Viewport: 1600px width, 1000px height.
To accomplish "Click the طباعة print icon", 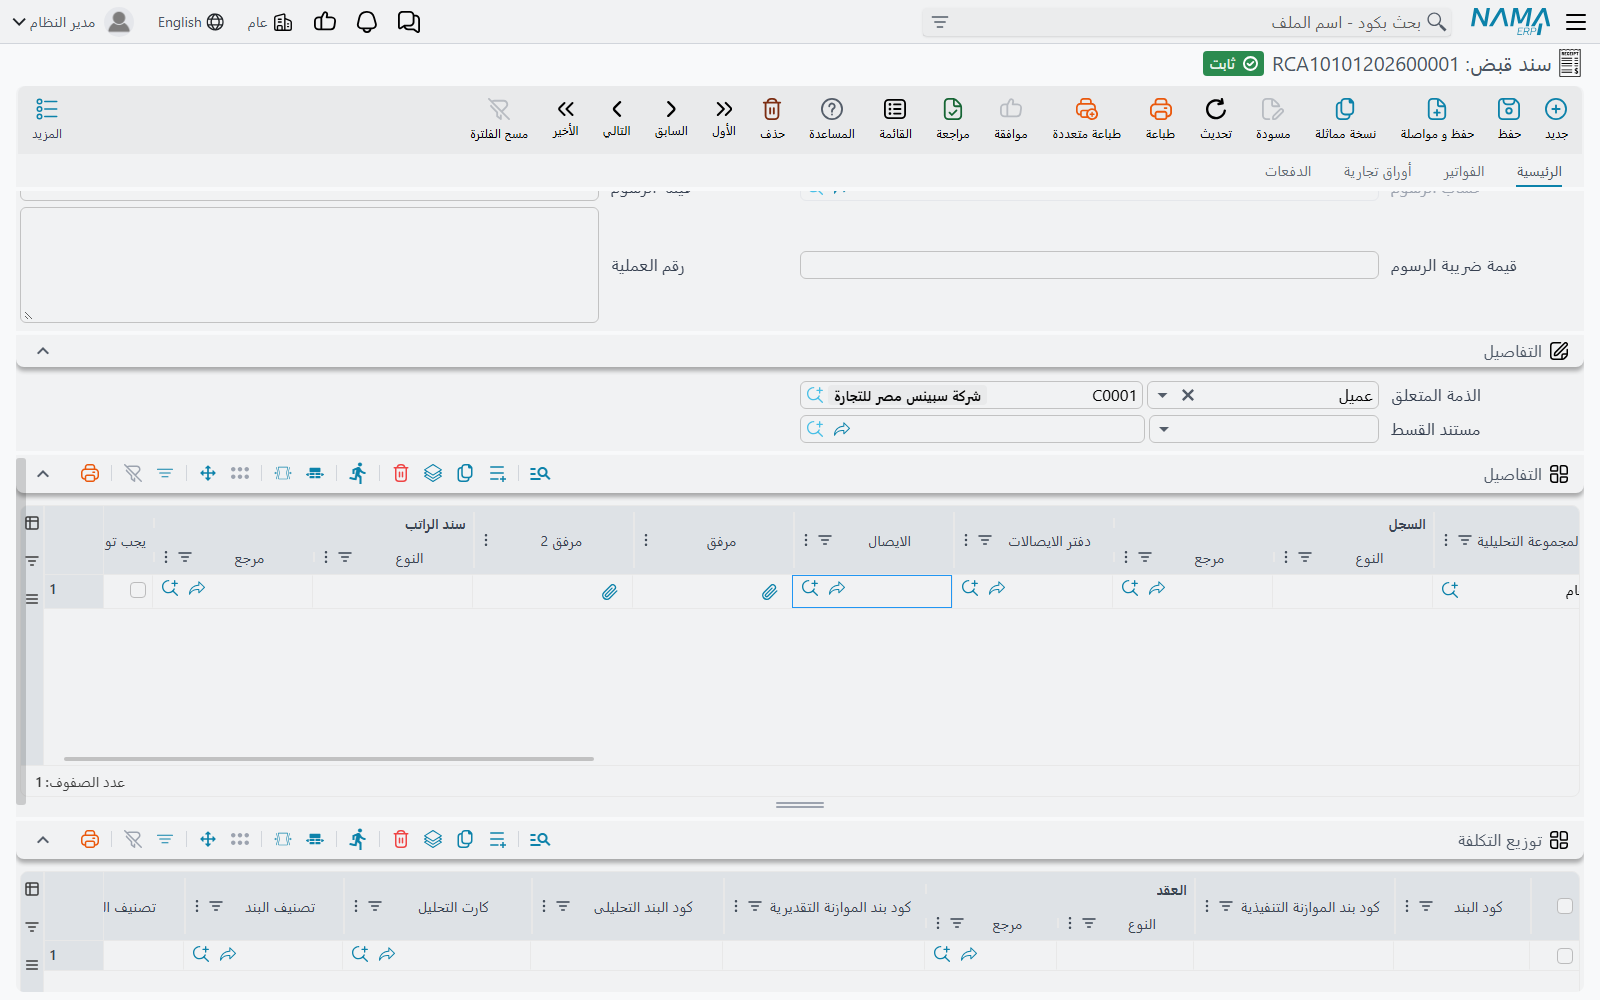I will click(x=1160, y=109).
